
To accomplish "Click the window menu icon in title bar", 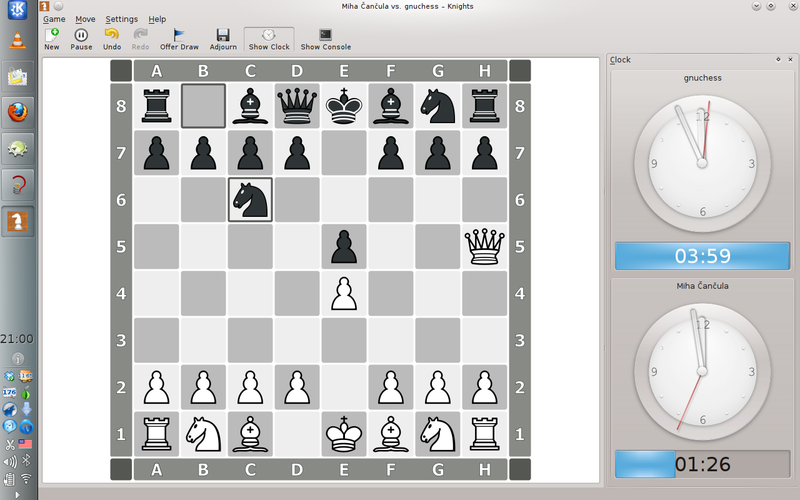I will (44, 6).
